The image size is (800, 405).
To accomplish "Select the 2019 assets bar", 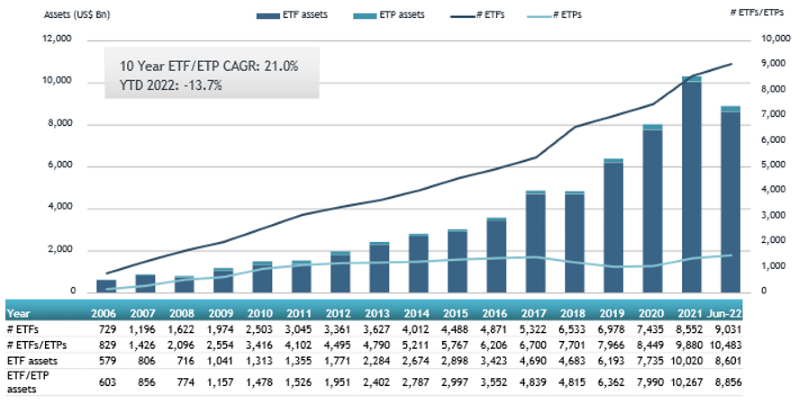I will (614, 226).
